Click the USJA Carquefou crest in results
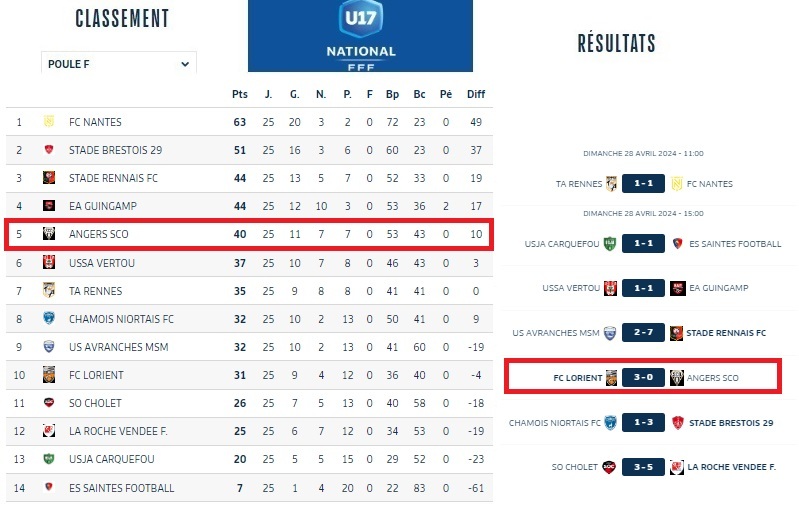 [x=607, y=243]
